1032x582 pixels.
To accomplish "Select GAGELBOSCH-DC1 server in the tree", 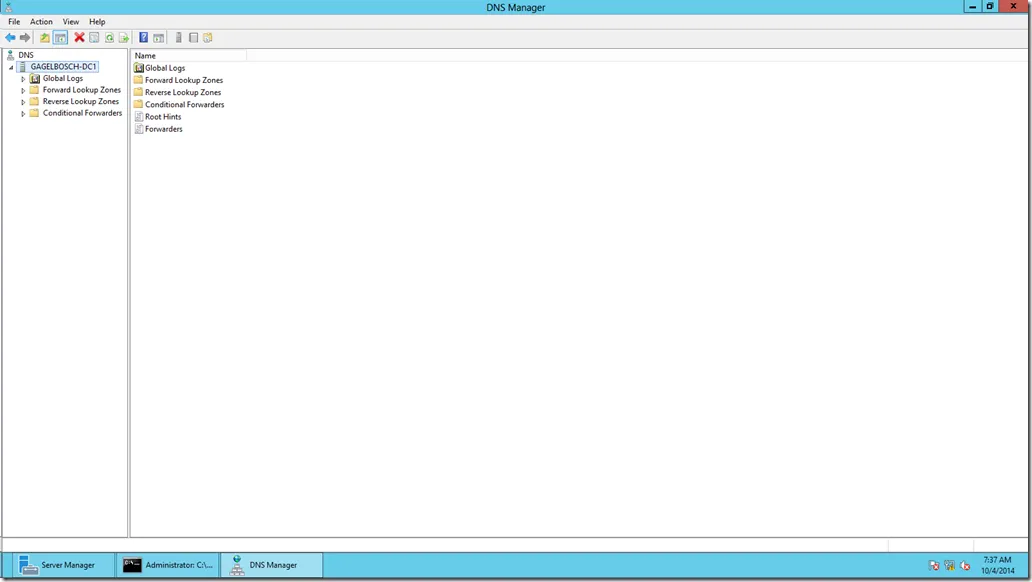I will [63, 66].
